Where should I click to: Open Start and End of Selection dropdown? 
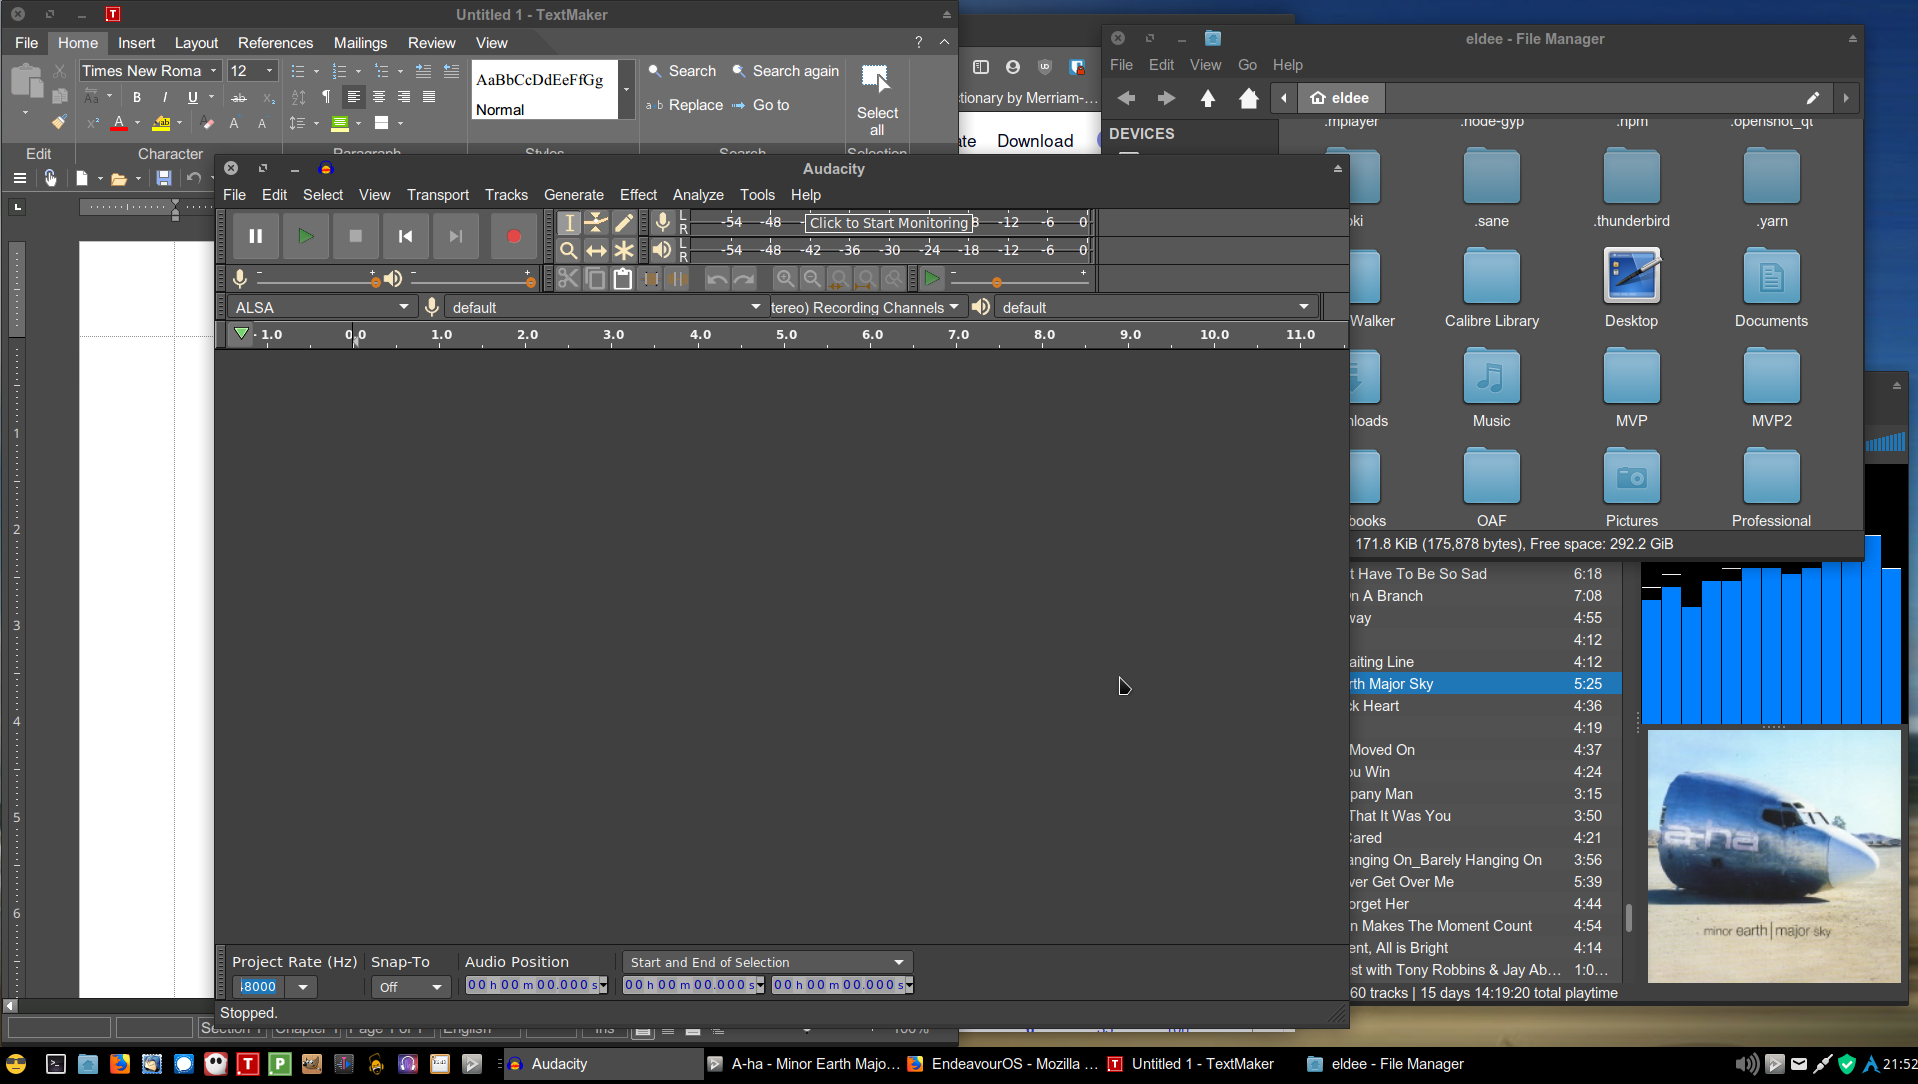(x=767, y=962)
